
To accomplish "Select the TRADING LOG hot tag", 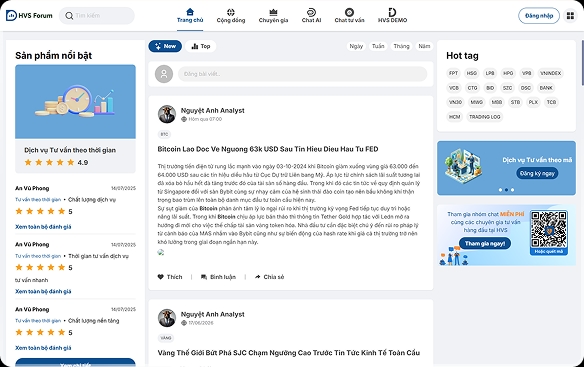I will [x=485, y=117].
